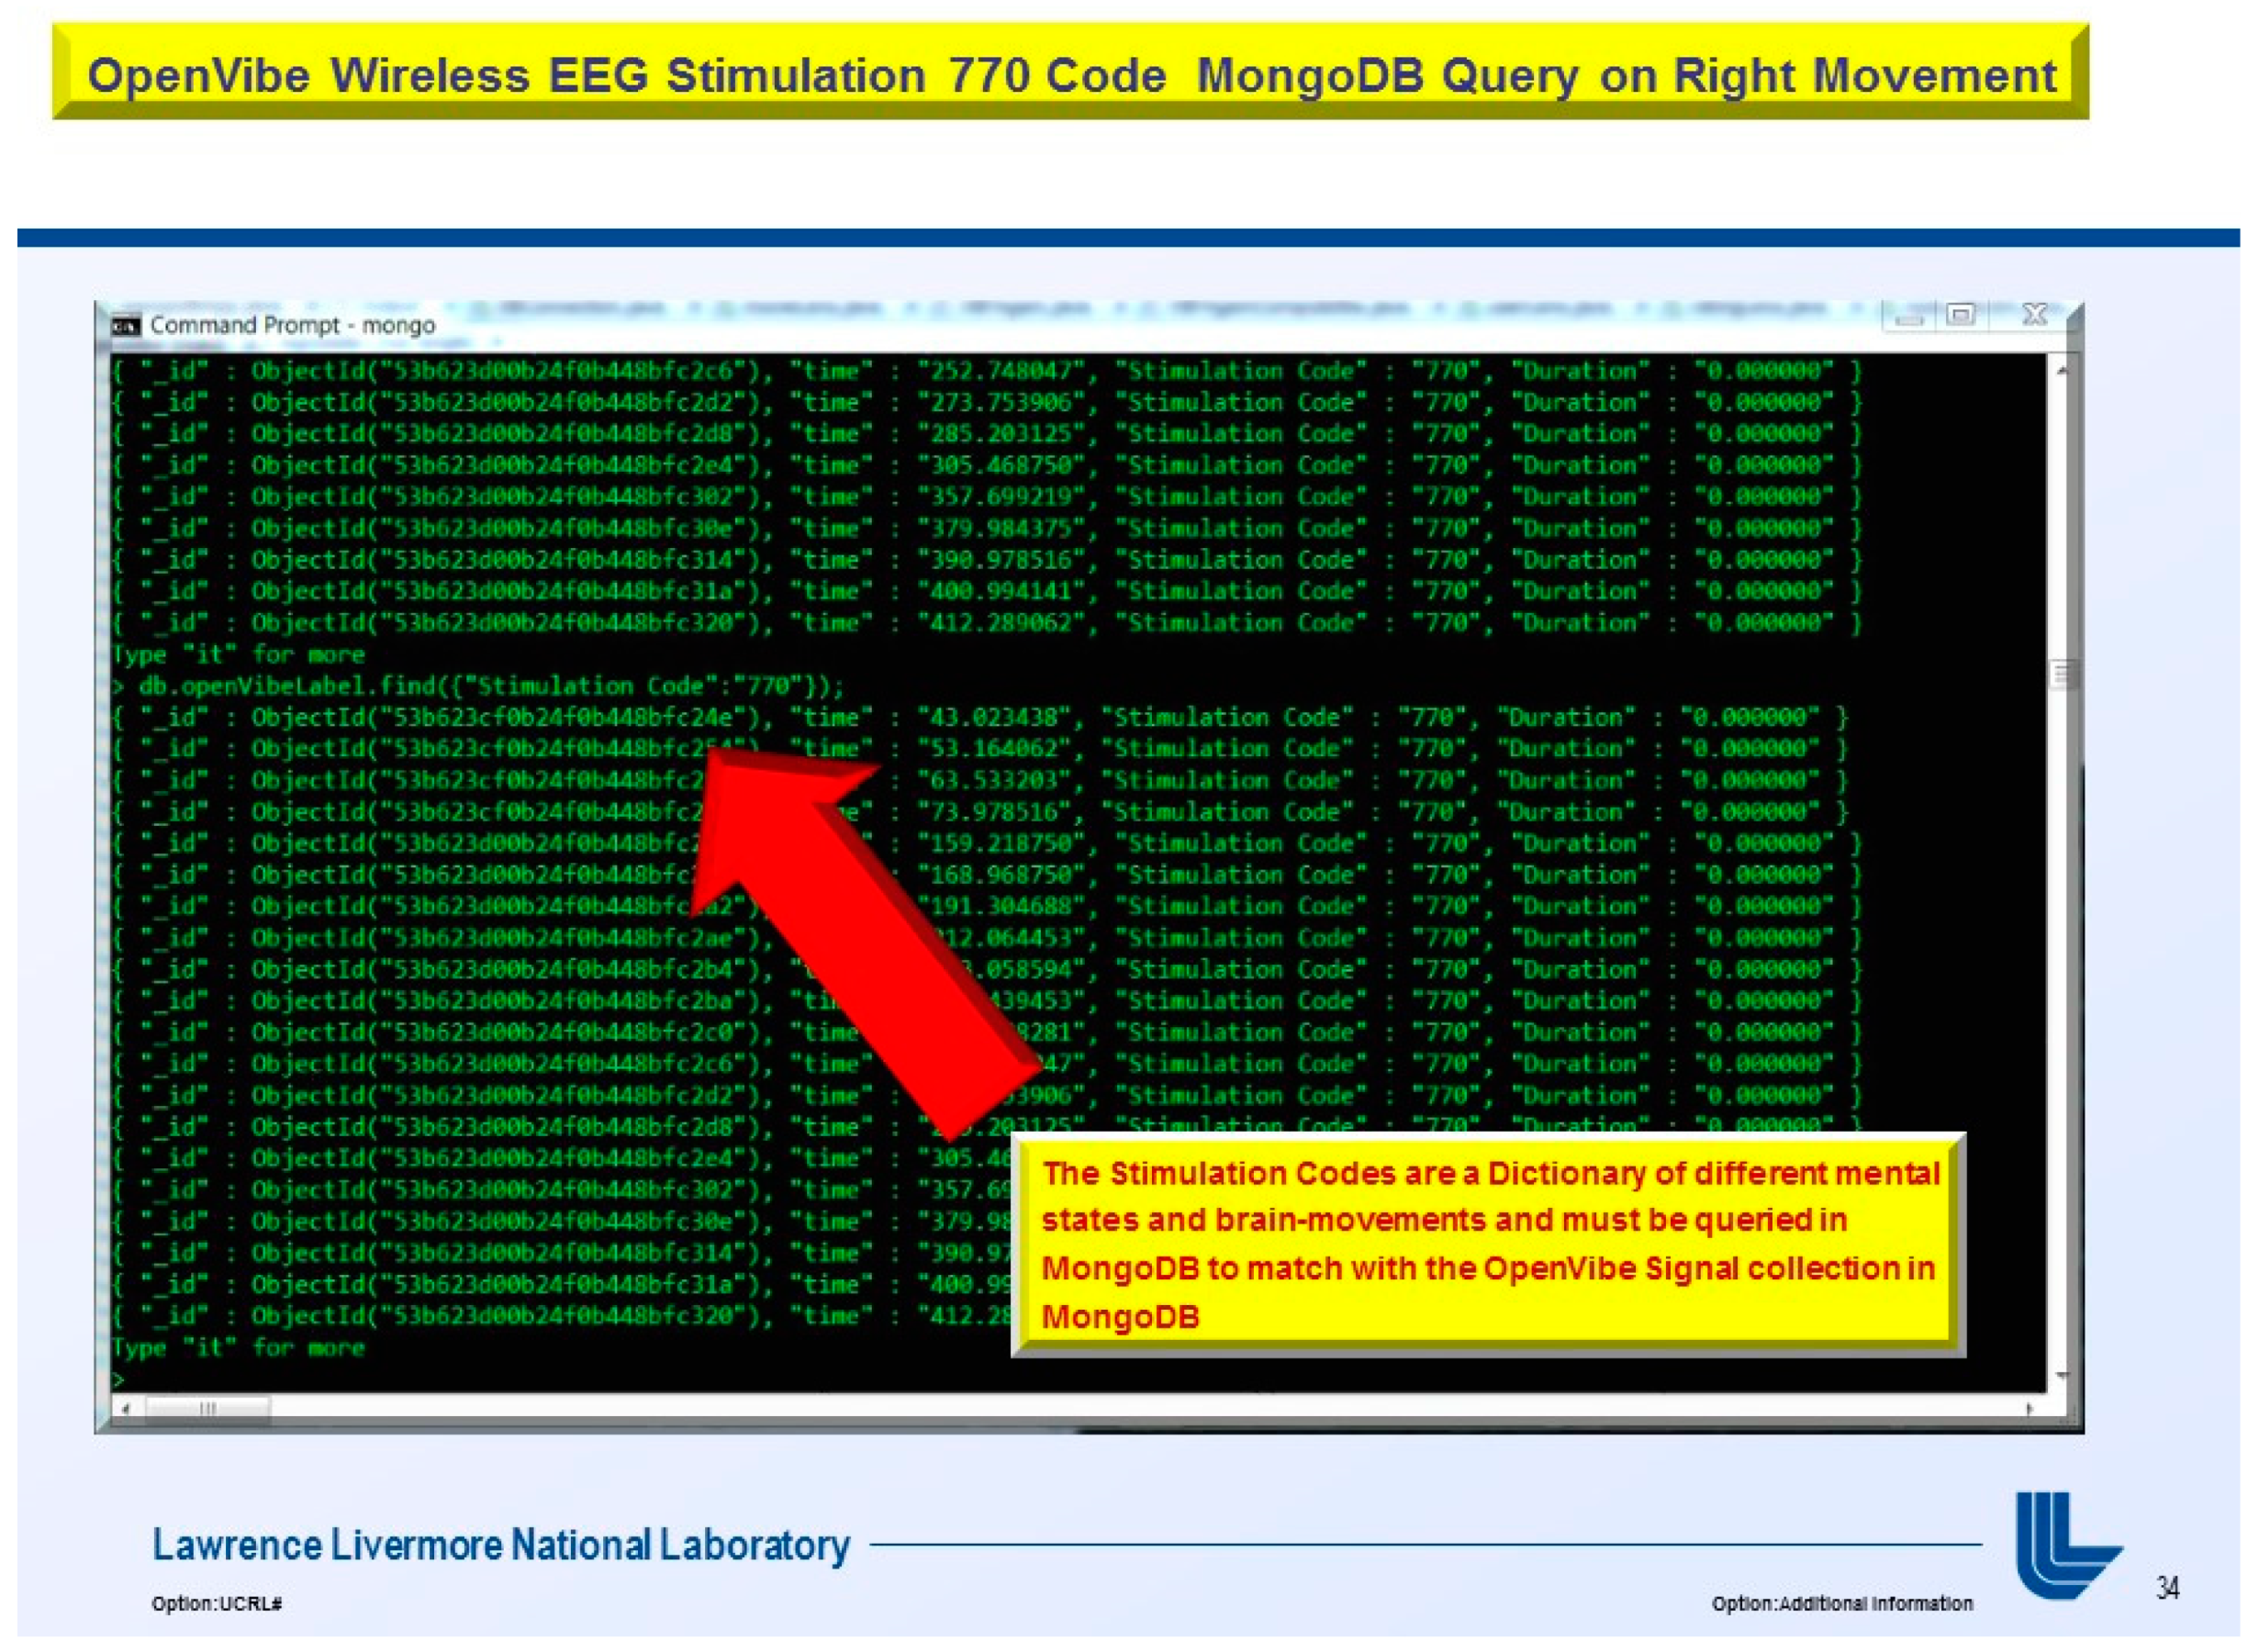The width and height of the screenshot is (2259, 1652).
Task: Maximize the Command Prompt mongo window
Action: 1961,316
